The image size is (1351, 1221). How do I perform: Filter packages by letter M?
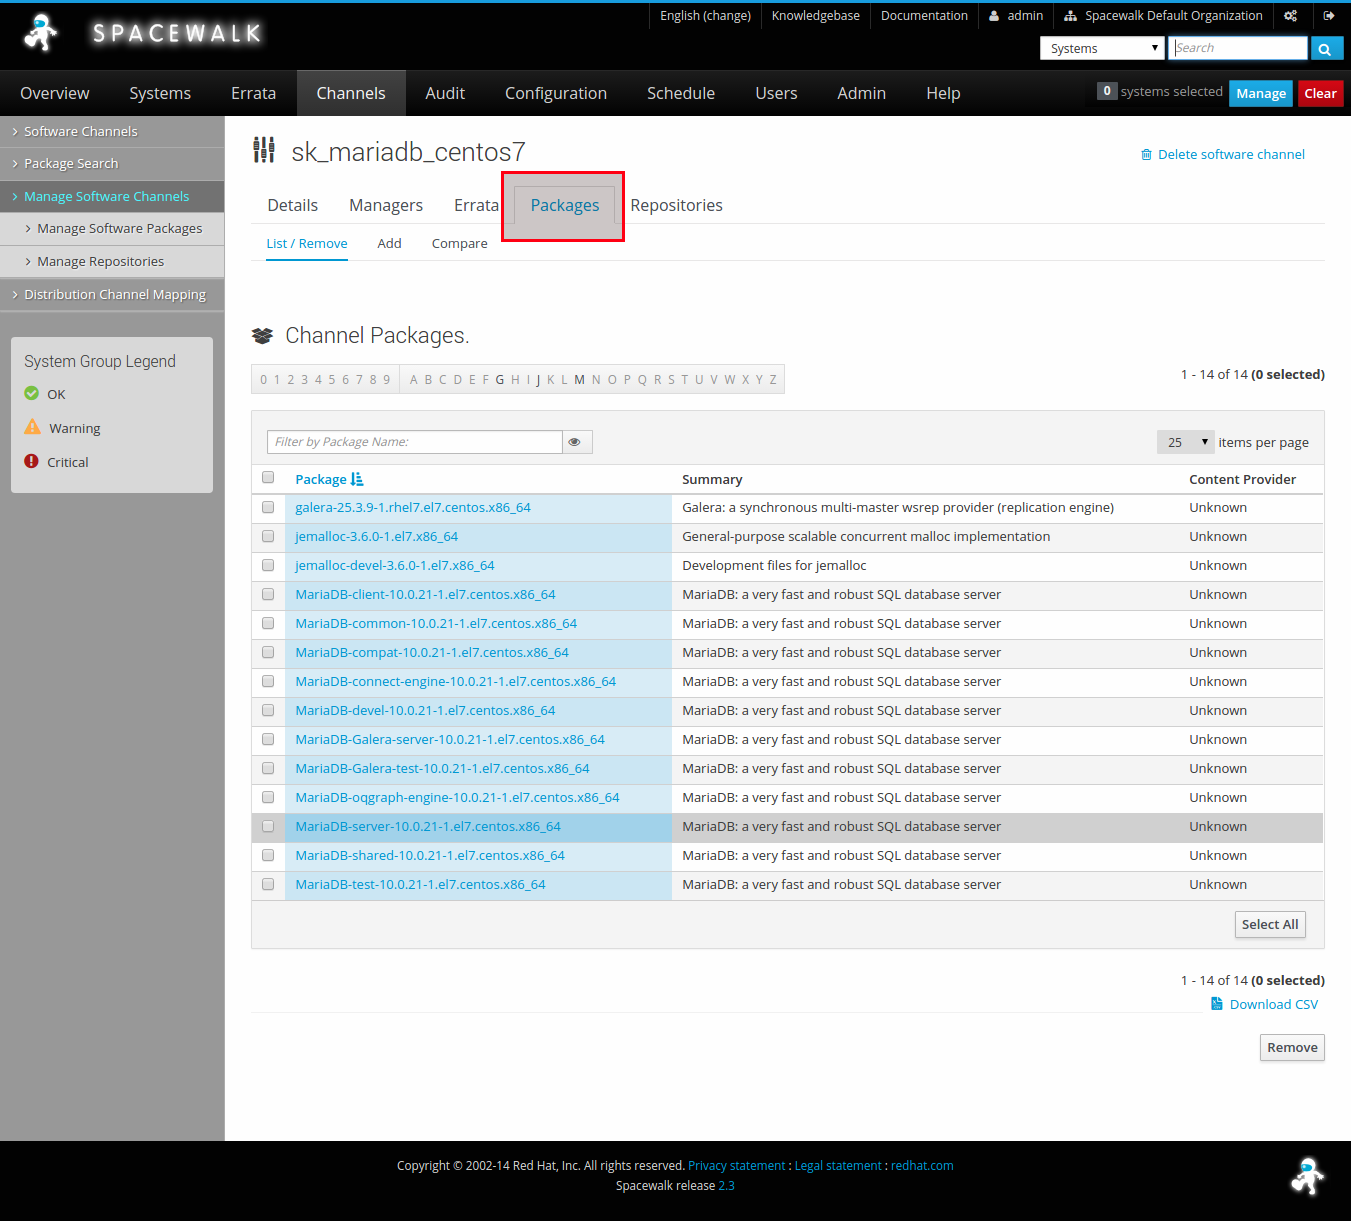tap(579, 379)
